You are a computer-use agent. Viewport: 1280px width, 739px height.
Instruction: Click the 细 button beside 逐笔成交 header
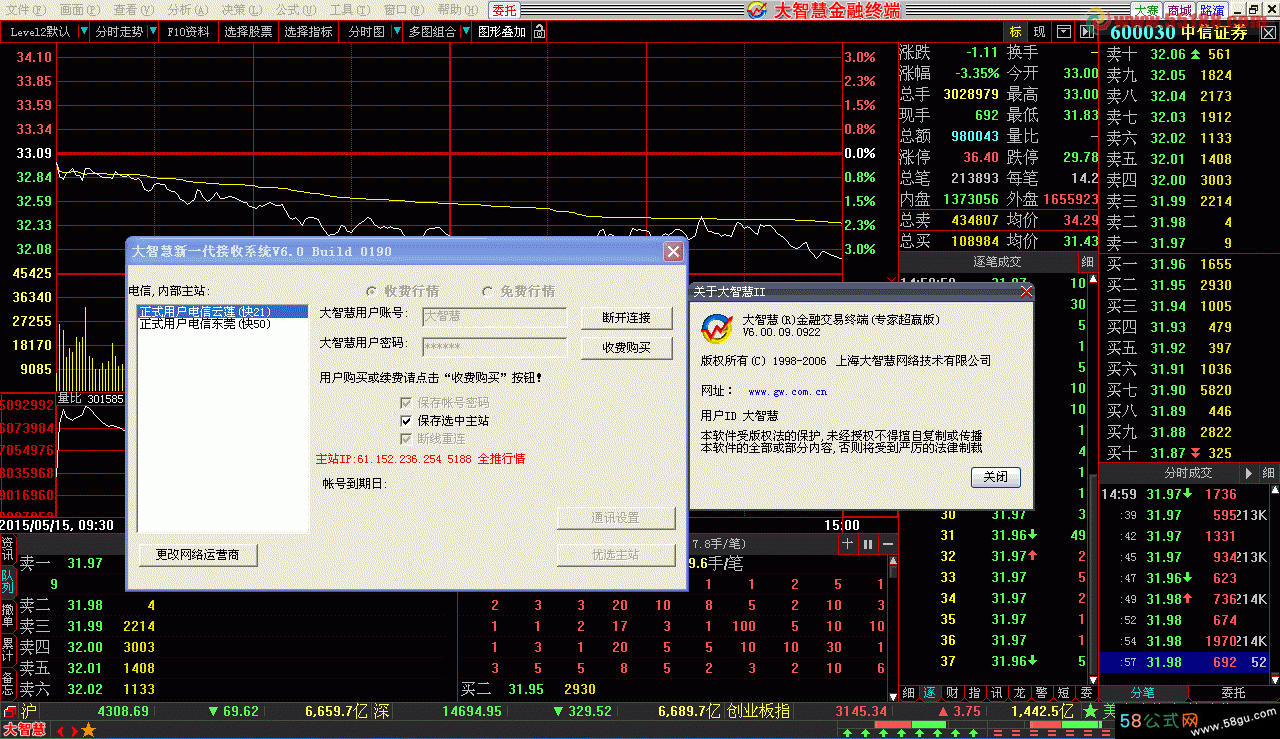1088,262
